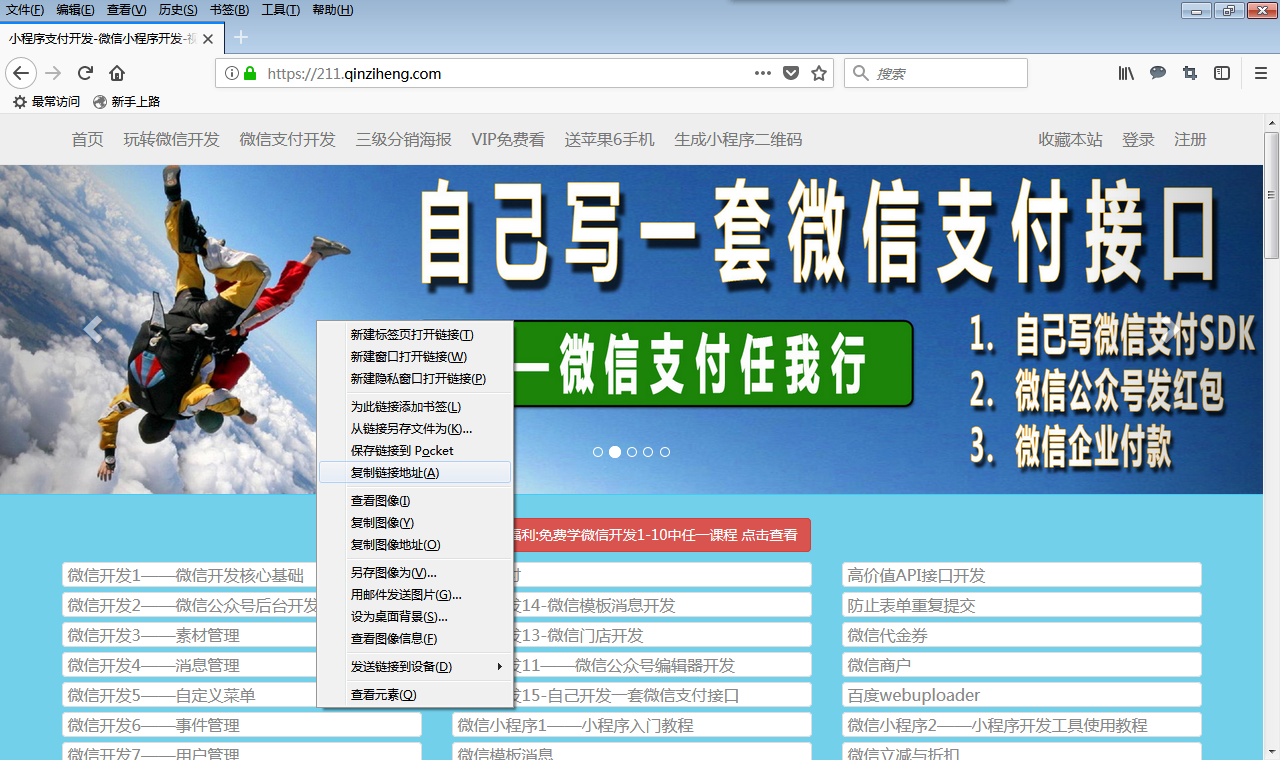Reload the current page
This screenshot has height=760, width=1280.
(85, 73)
